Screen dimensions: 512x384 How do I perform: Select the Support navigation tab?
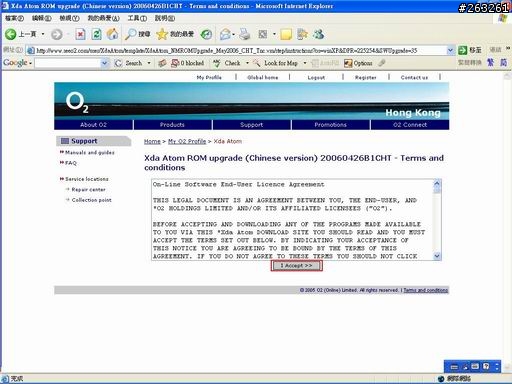point(252,125)
